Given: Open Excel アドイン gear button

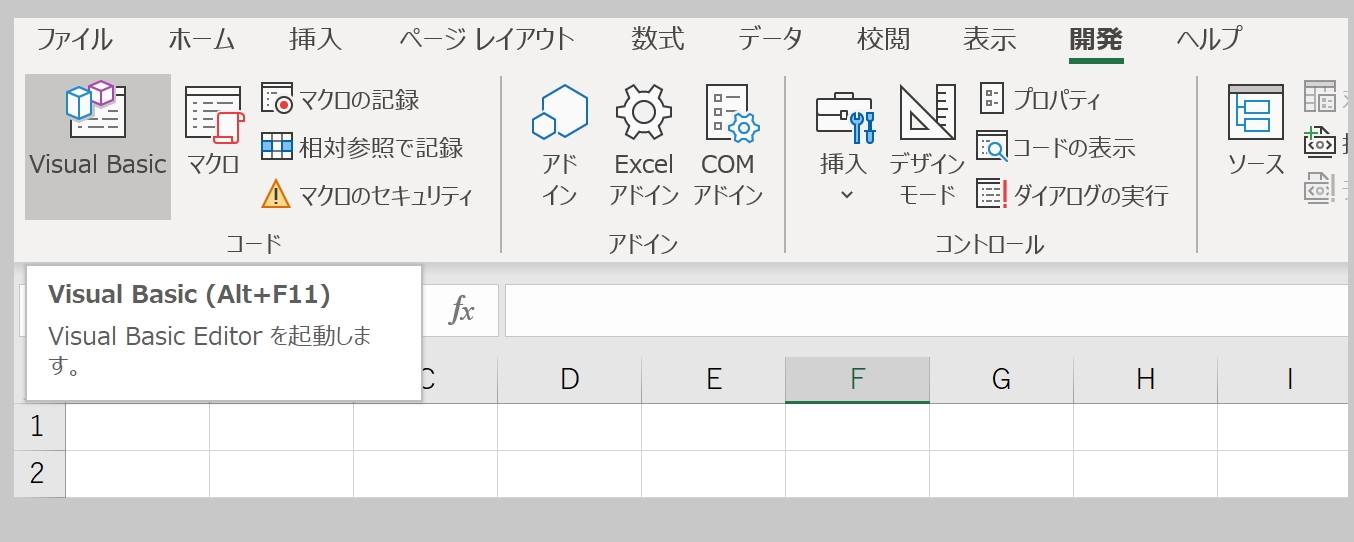Looking at the screenshot, I should [x=644, y=145].
